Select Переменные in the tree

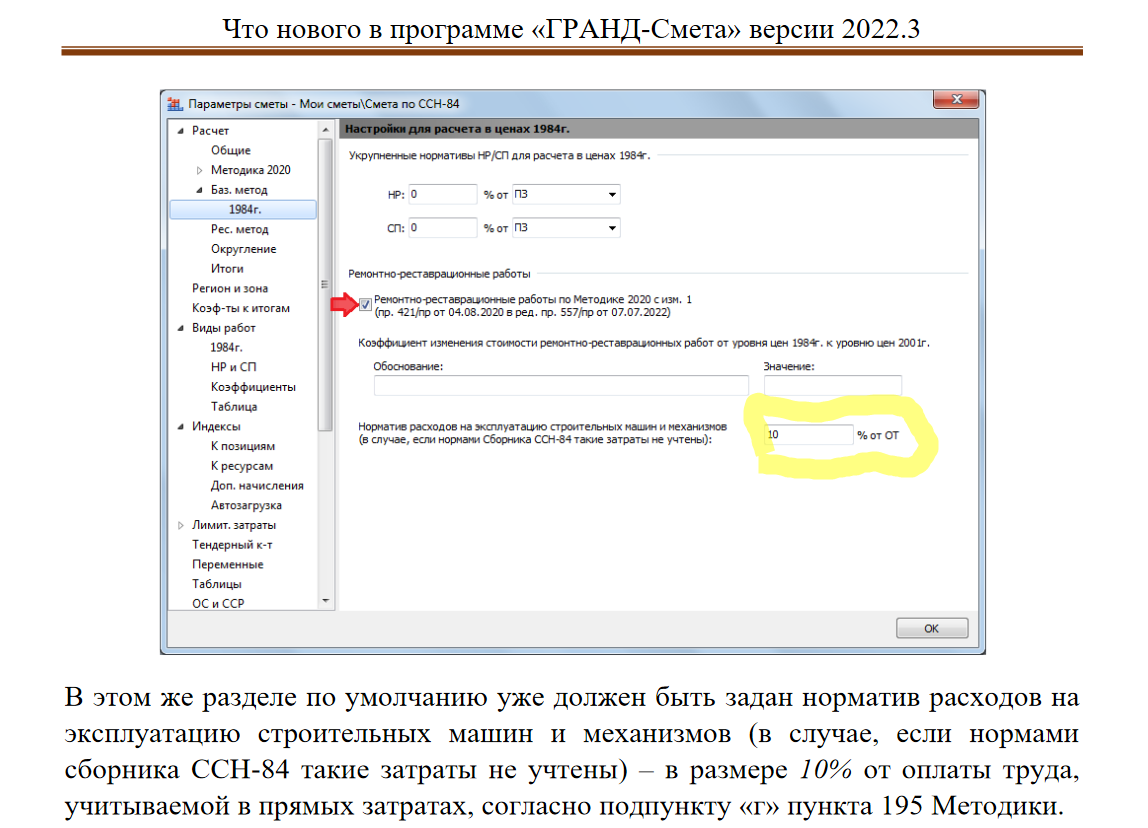tap(227, 564)
